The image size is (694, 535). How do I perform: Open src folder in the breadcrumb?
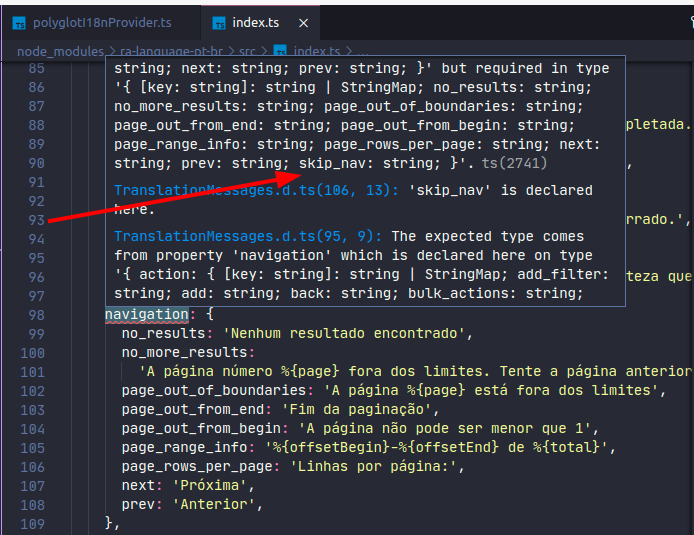tap(247, 51)
